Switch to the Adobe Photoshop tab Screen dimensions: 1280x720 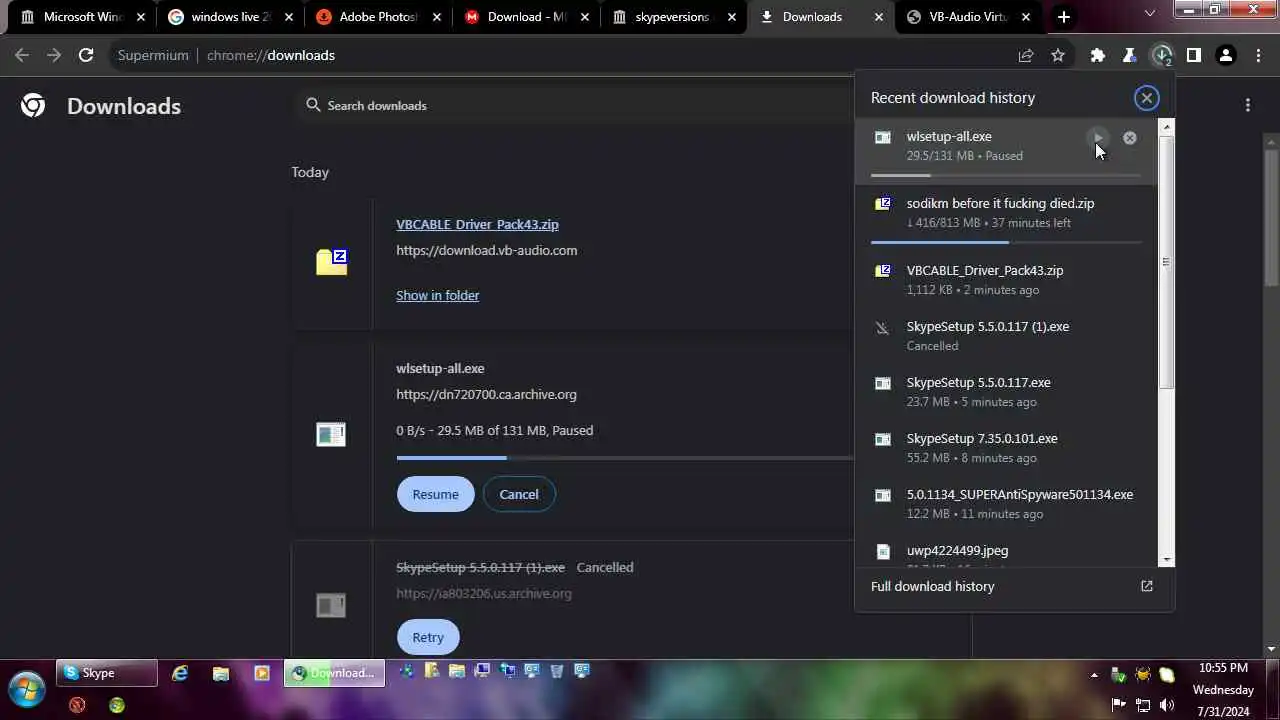(x=378, y=17)
